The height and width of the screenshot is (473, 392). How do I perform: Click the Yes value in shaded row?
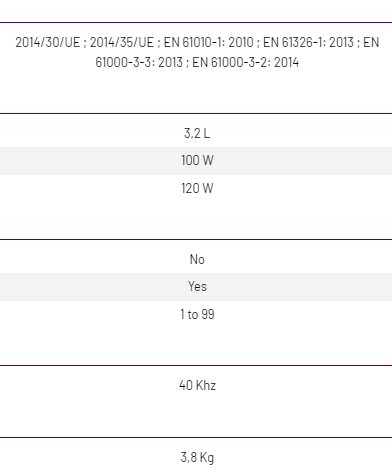[x=197, y=286]
